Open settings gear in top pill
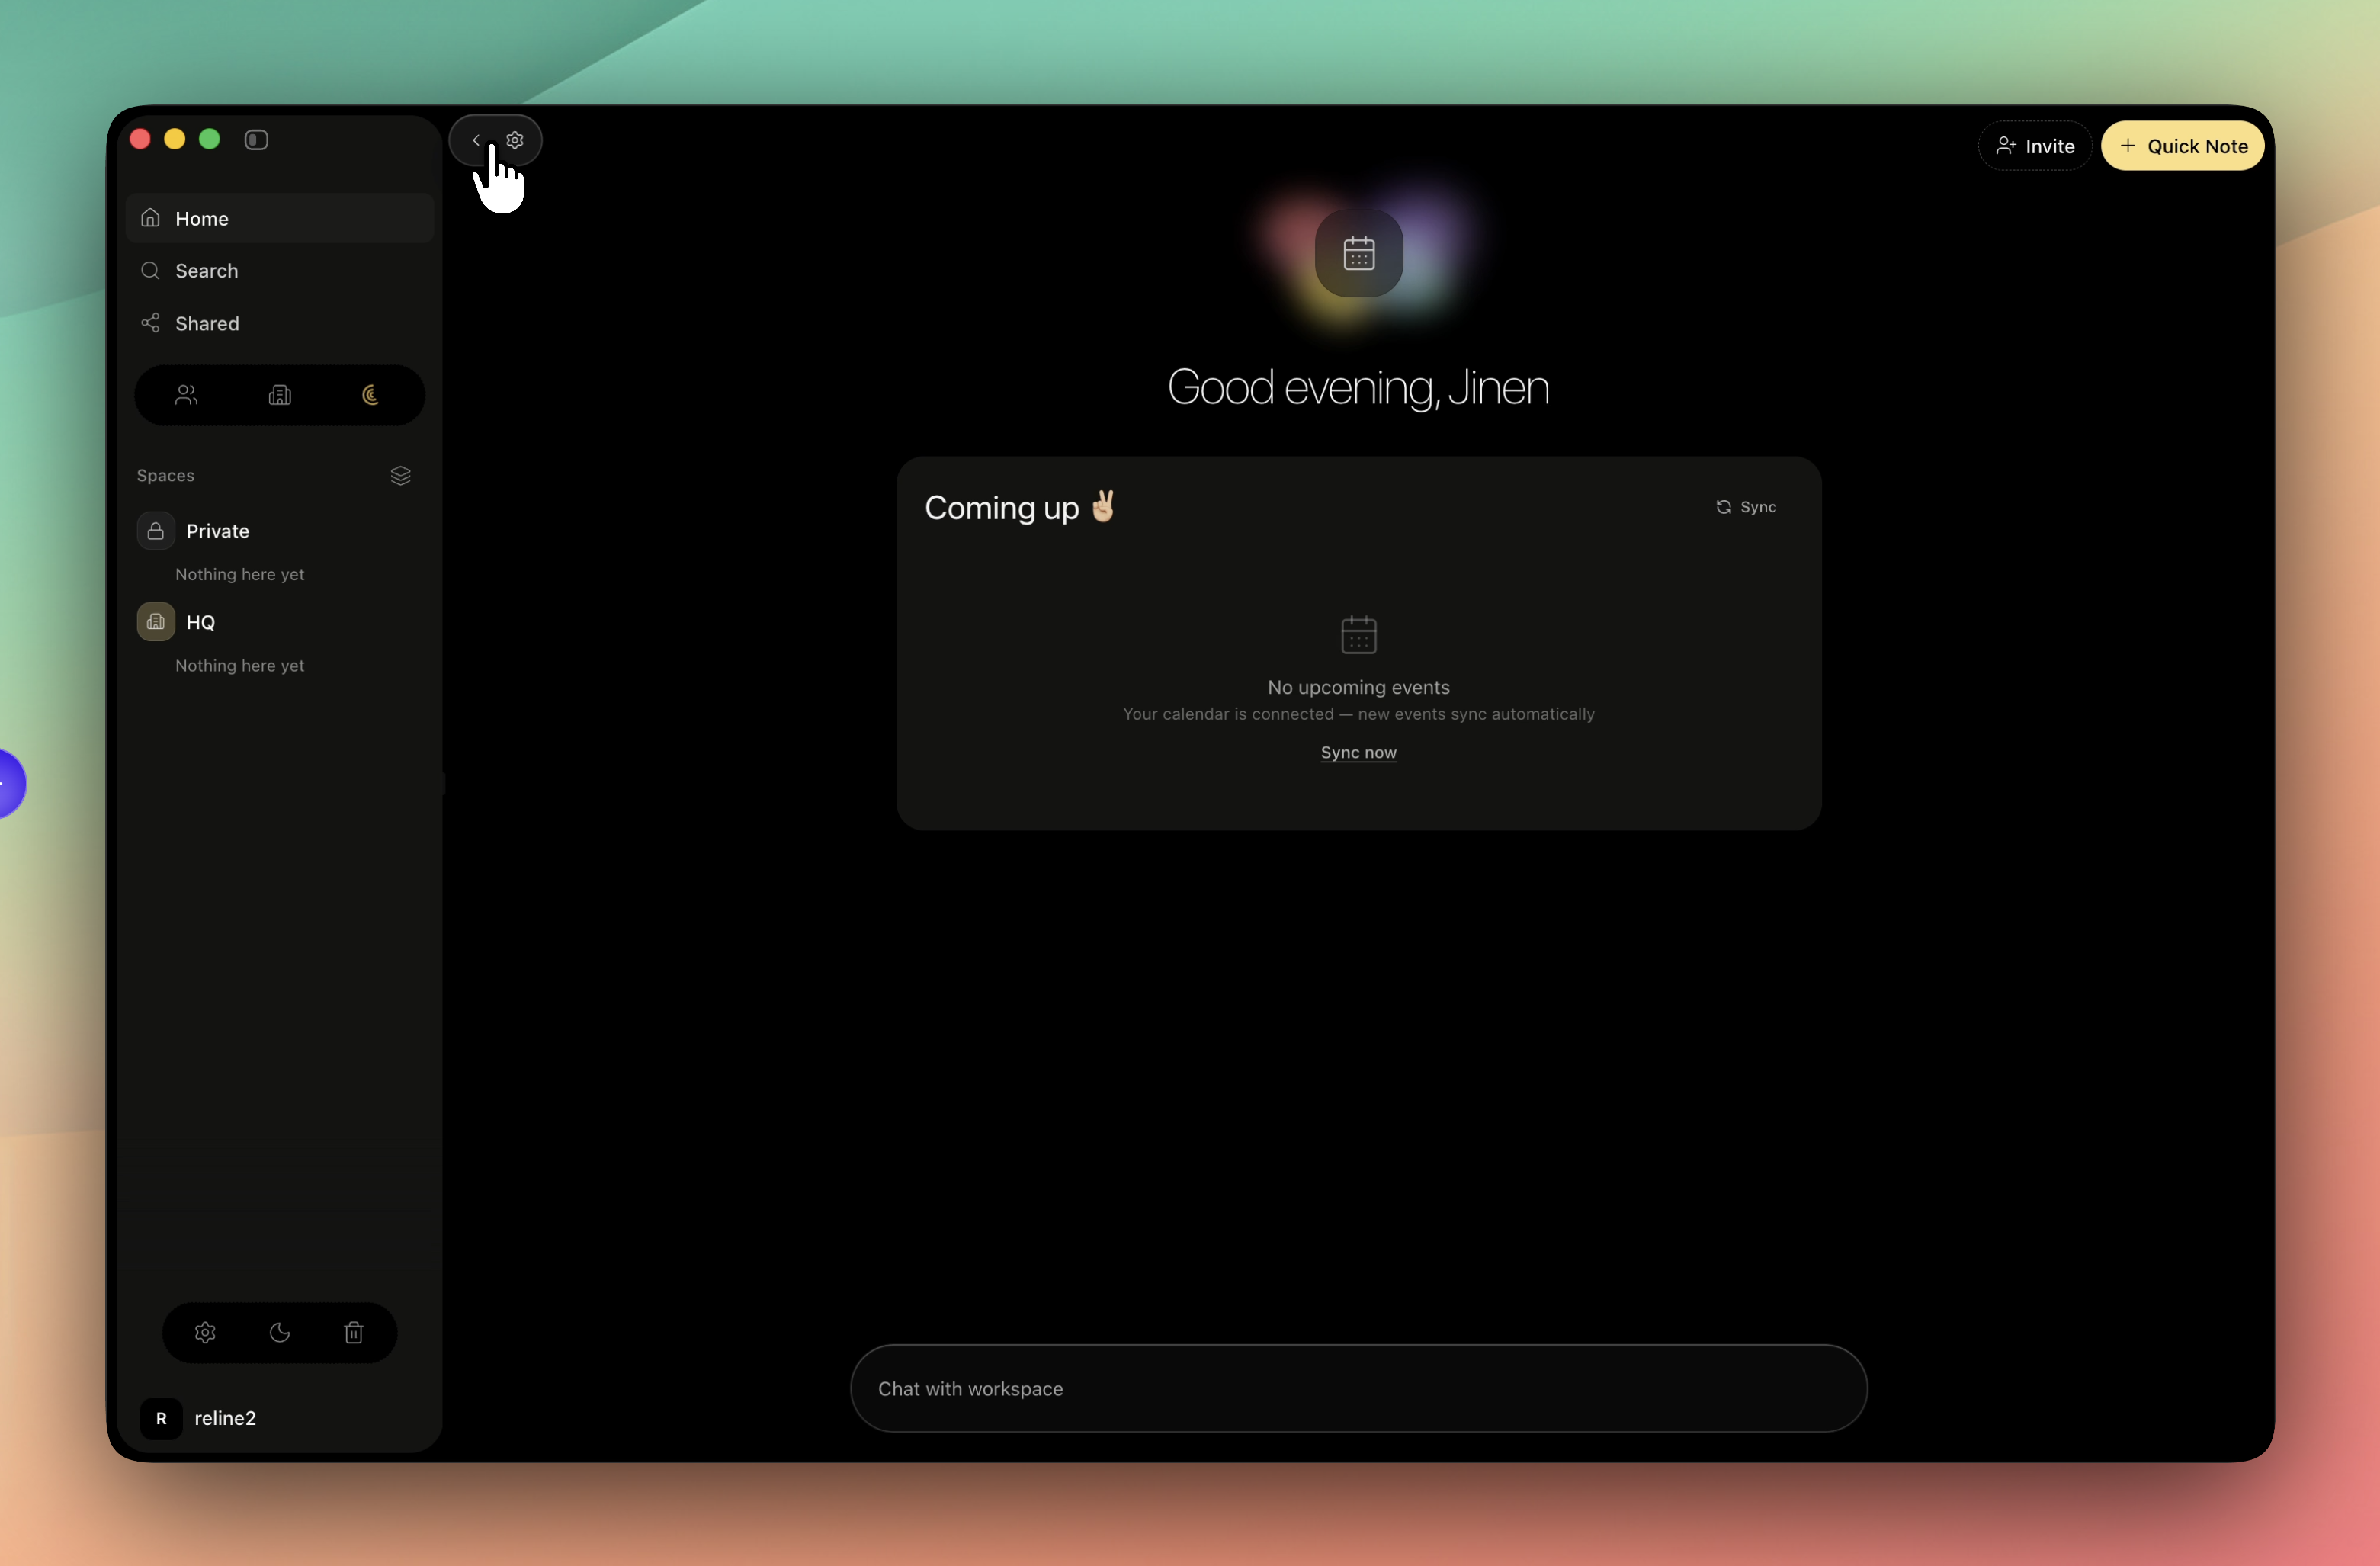The width and height of the screenshot is (2380, 1566). point(515,140)
